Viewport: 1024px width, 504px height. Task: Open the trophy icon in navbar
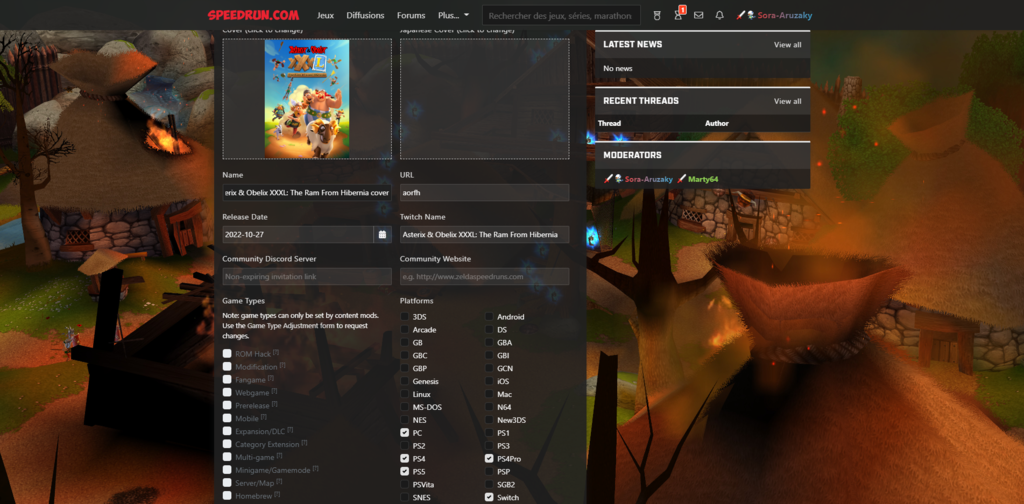[x=658, y=15]
